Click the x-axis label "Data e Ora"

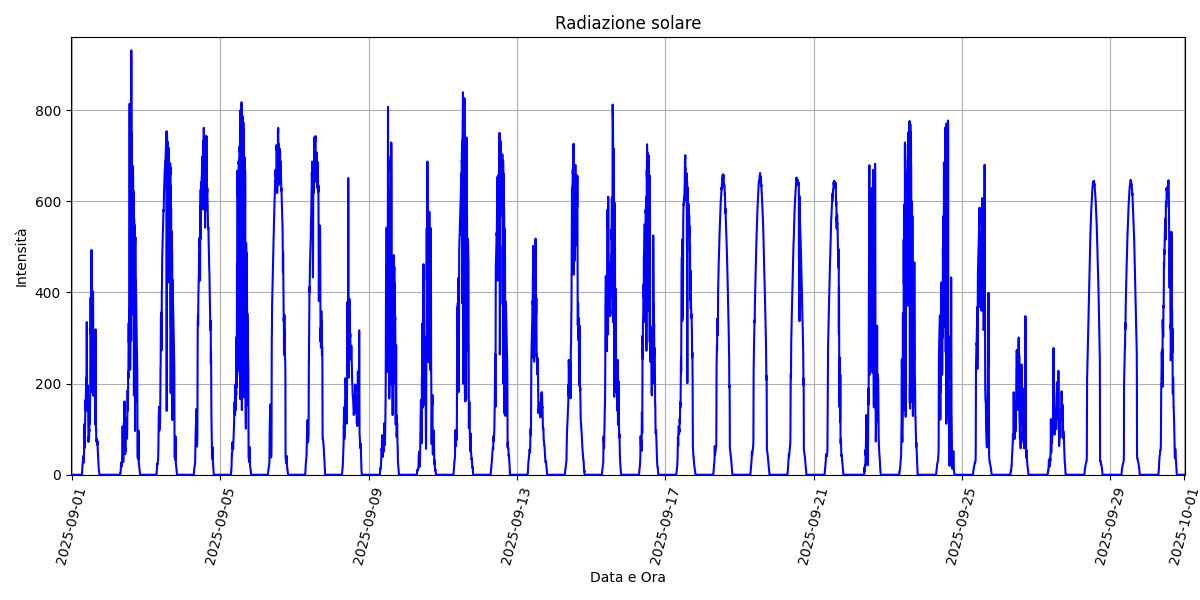pyautogui.click(x=627, y=577)
